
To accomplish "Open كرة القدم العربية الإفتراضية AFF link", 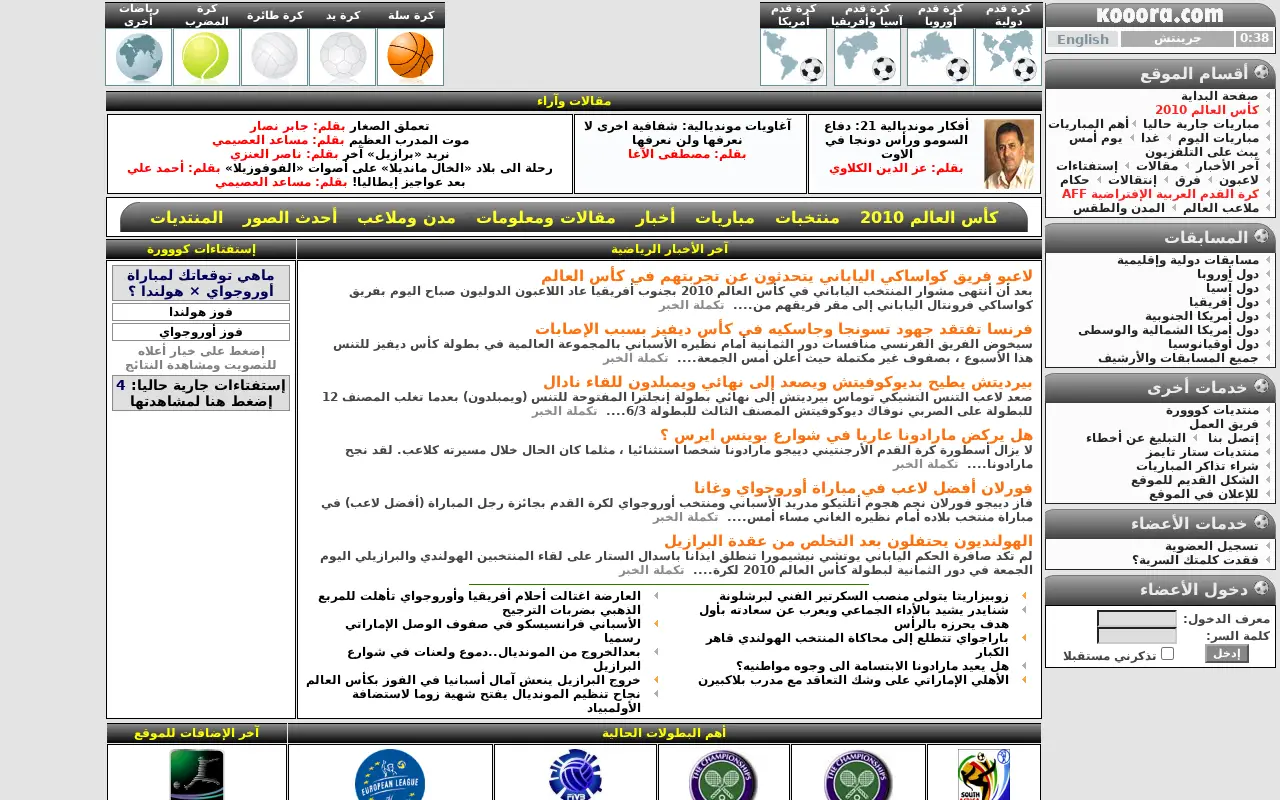I will pyautogui.click(x=1160, y=194).
